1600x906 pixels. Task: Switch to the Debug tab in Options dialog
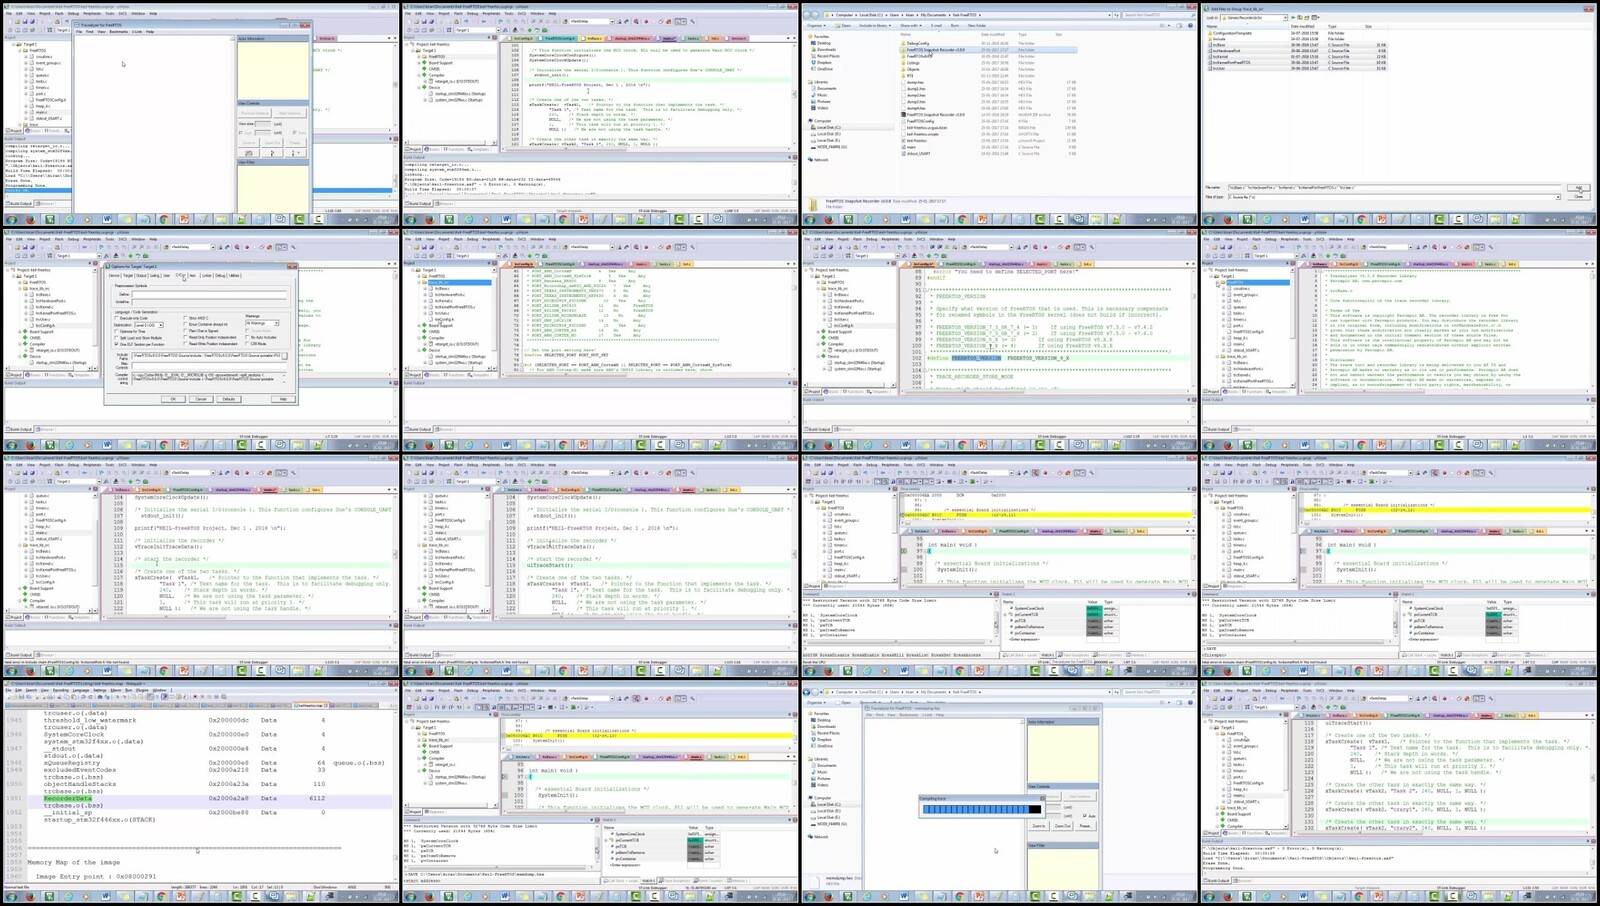[220, 275]
